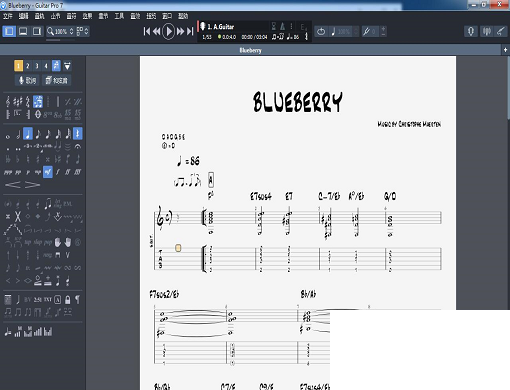
Task: Insert the single simile mark
Action: pyautogui.click(x=68, y=102)
